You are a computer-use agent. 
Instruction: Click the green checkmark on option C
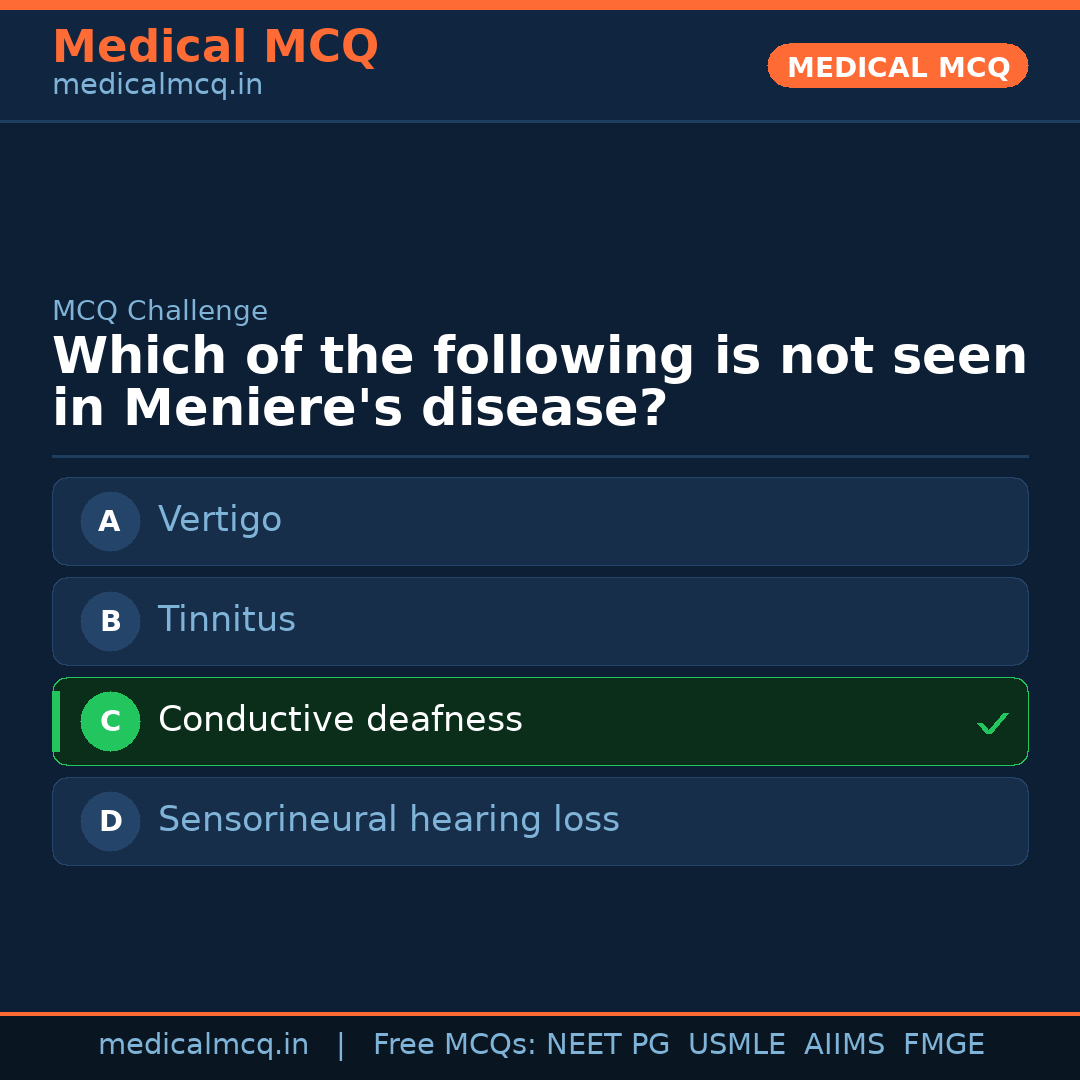(992, 723)
